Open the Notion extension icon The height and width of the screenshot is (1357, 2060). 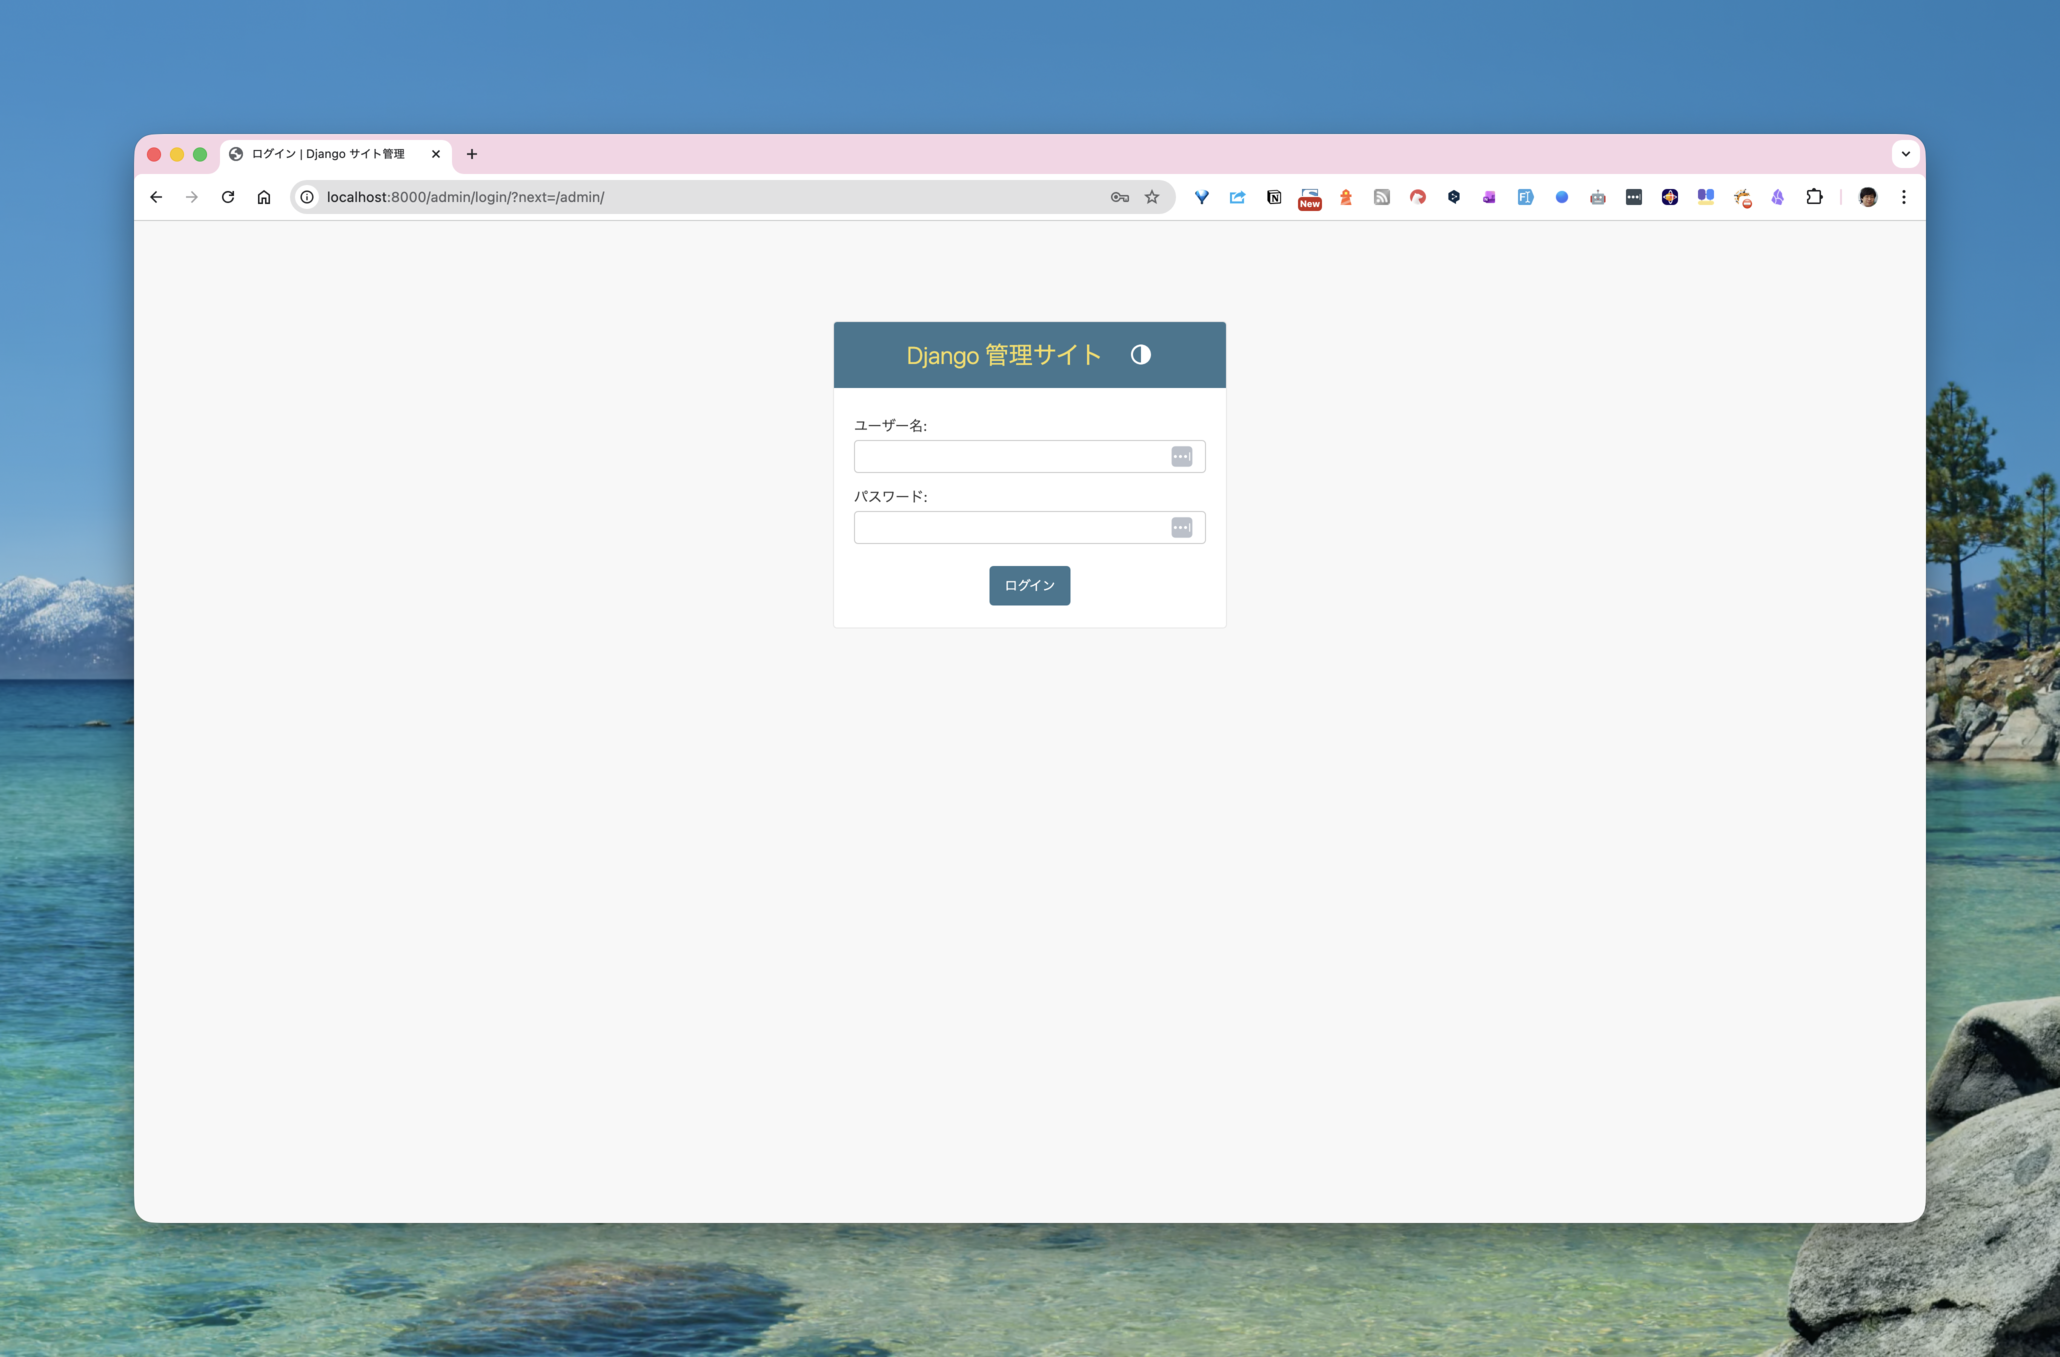click(1274, 197)
